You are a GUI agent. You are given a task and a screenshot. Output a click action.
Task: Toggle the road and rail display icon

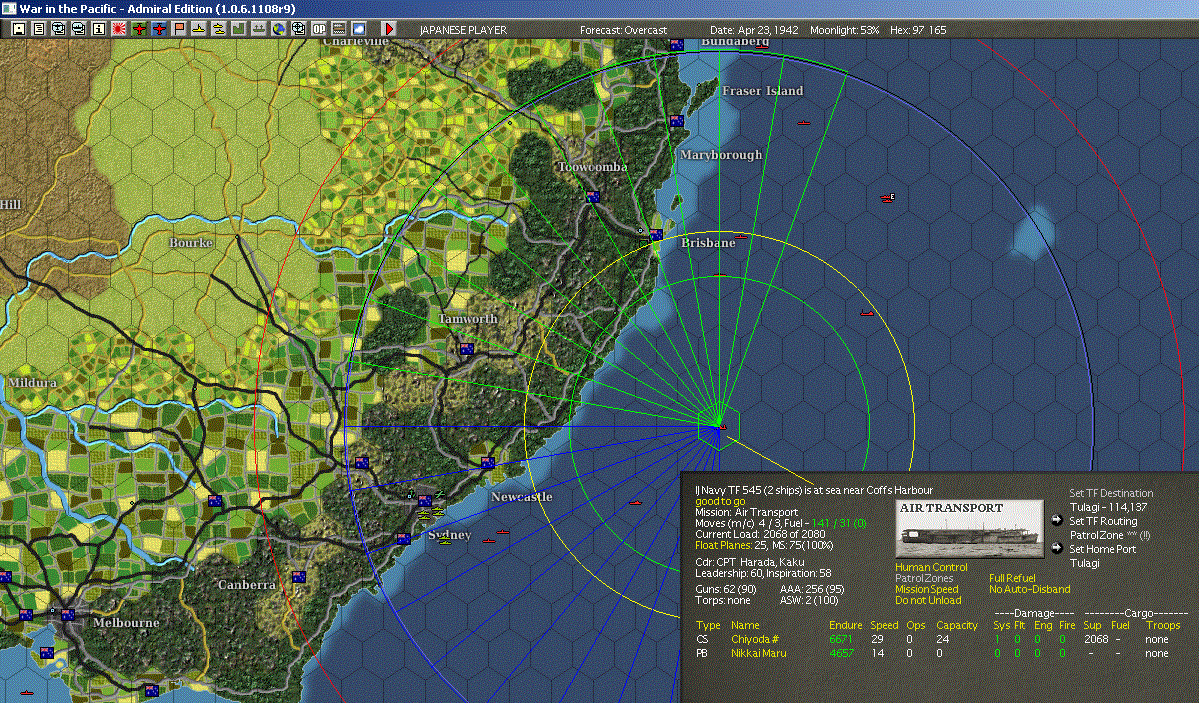tap(339, 29)
